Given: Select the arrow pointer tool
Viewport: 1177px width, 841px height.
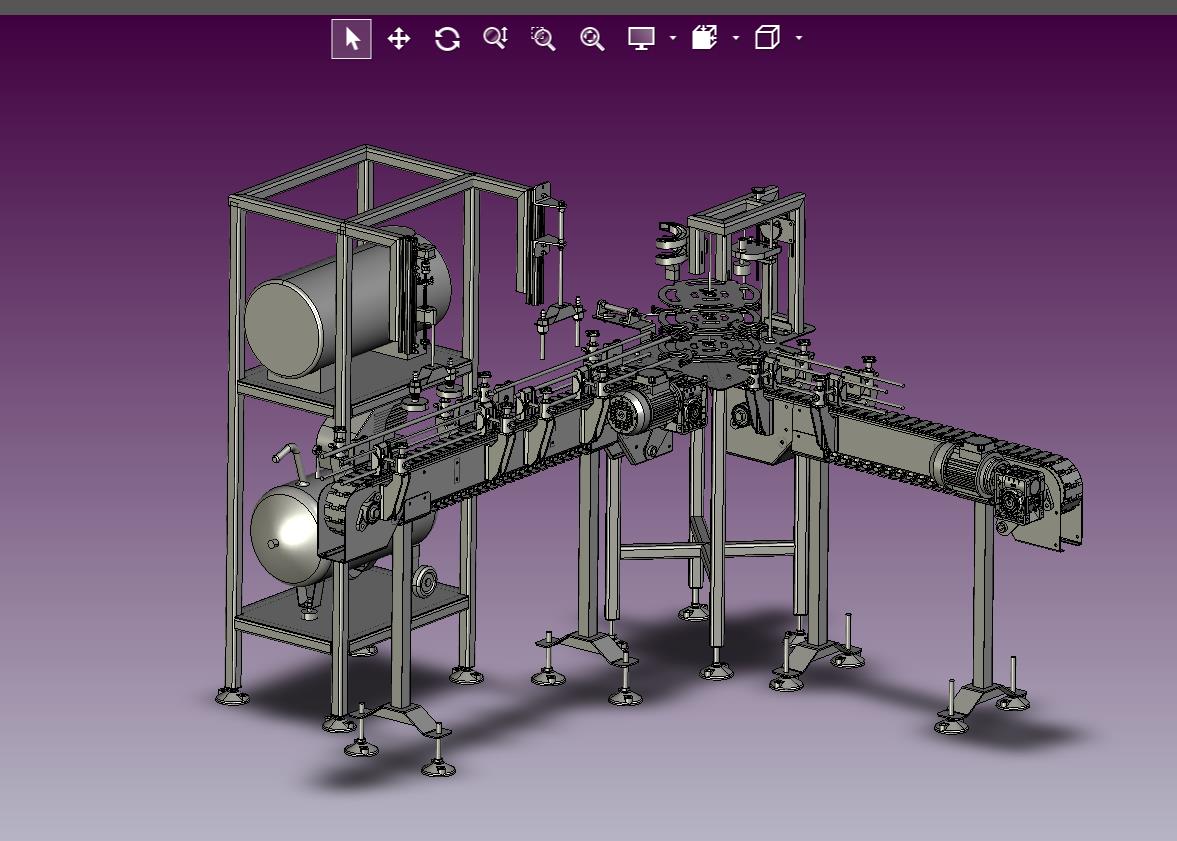Looking at the screenshot, I should [x=351, y=38].
